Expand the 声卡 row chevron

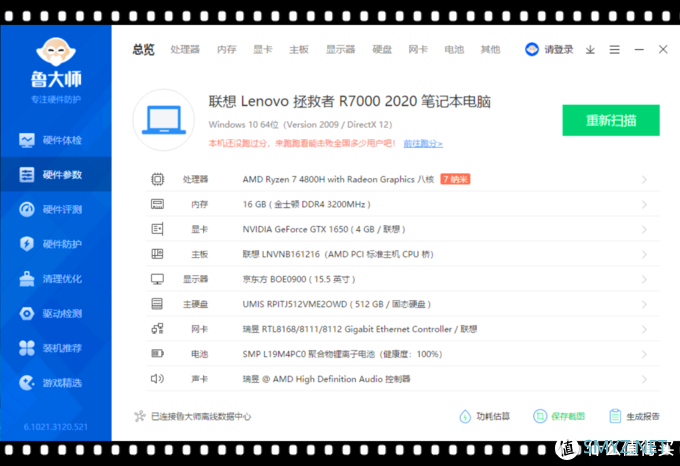tap(644, 379)
